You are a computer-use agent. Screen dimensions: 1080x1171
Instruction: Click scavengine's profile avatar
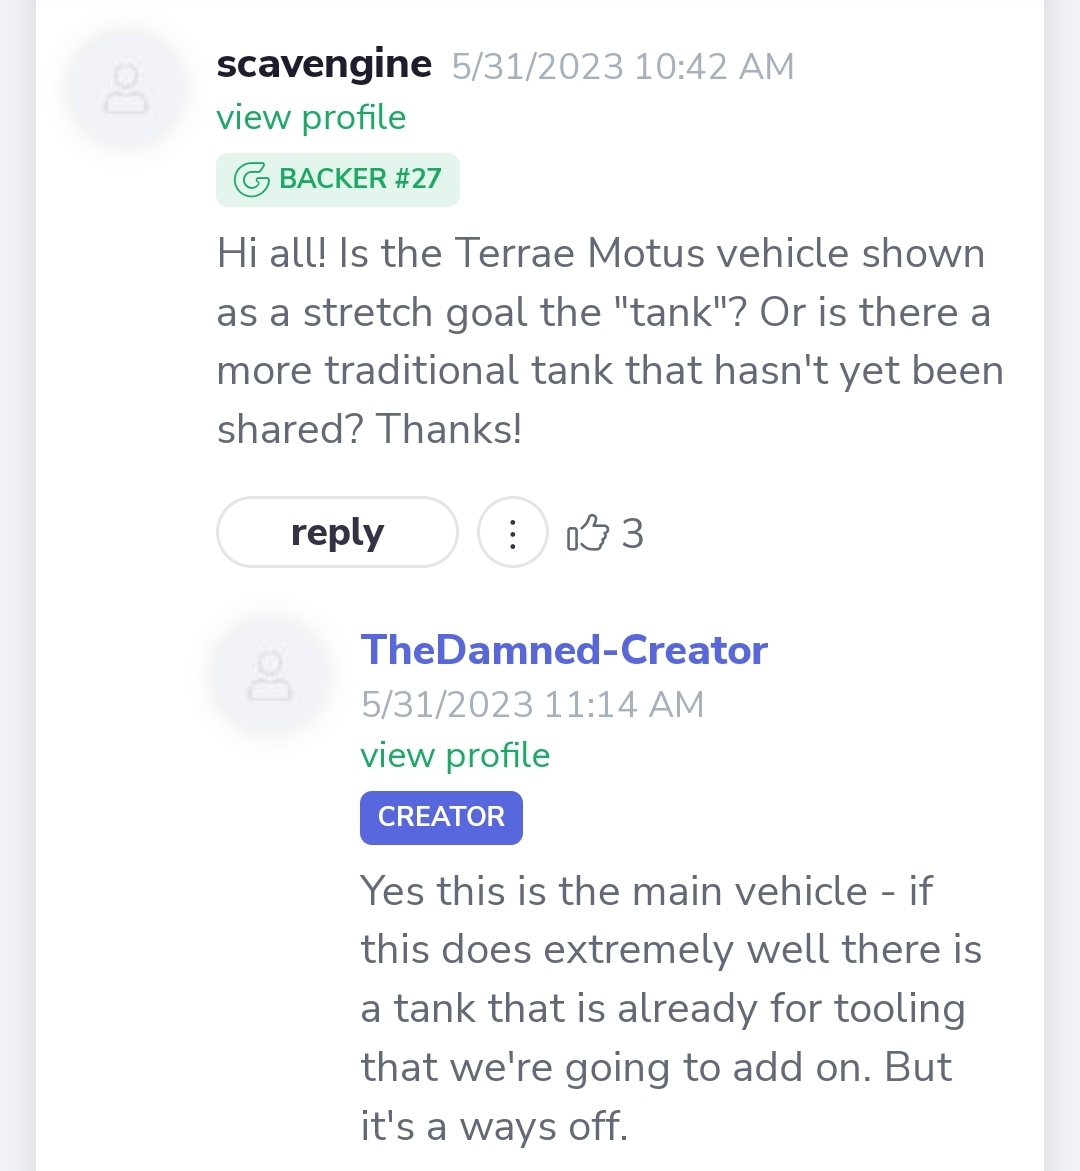[x=126, y=89]
